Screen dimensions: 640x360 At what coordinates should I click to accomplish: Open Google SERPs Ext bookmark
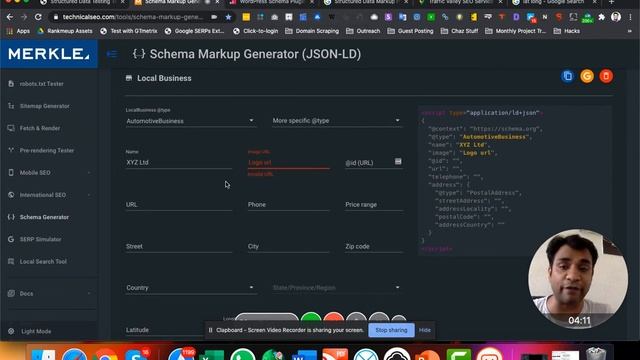[x=195, y=31]
